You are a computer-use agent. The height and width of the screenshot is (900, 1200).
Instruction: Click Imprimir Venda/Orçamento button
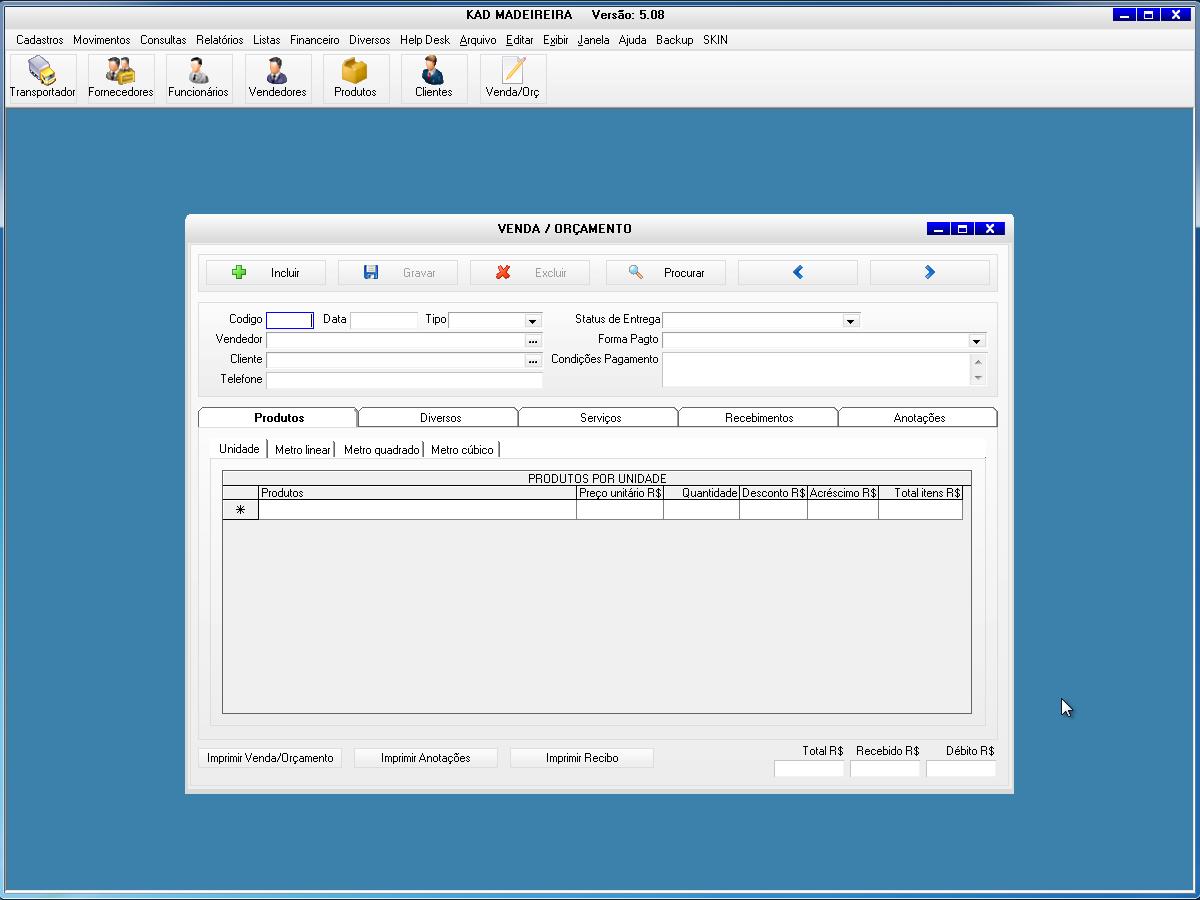pyautogui.click(x=270, y=758)
